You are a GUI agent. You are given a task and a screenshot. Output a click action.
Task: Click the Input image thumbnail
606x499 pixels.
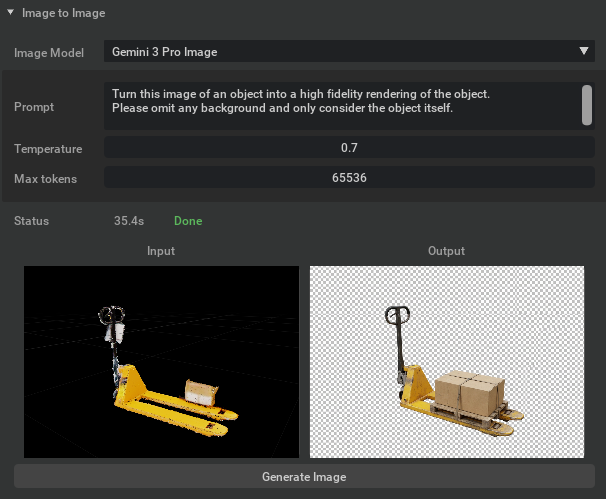pyautogui.click(x=161, y=362)
